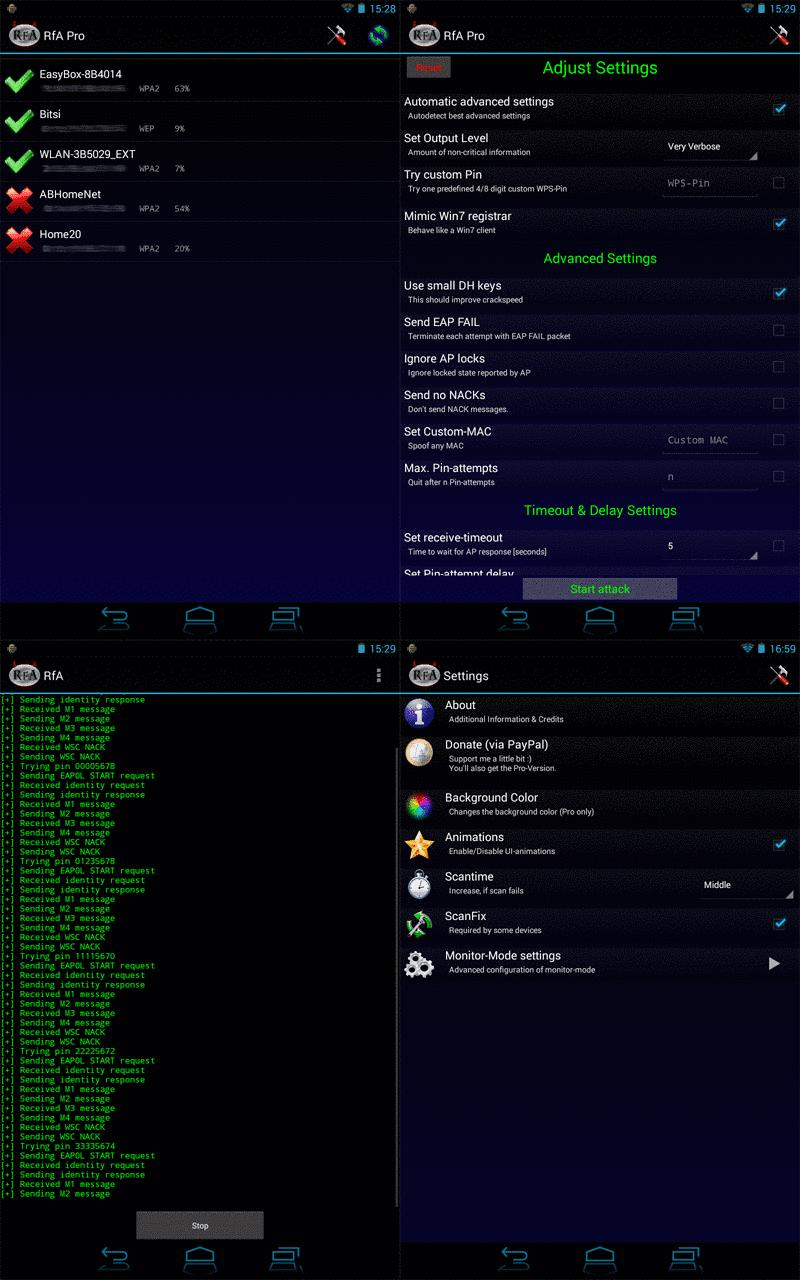Go back from the network list screen
800x1280 pixels.
click(114, 618)
